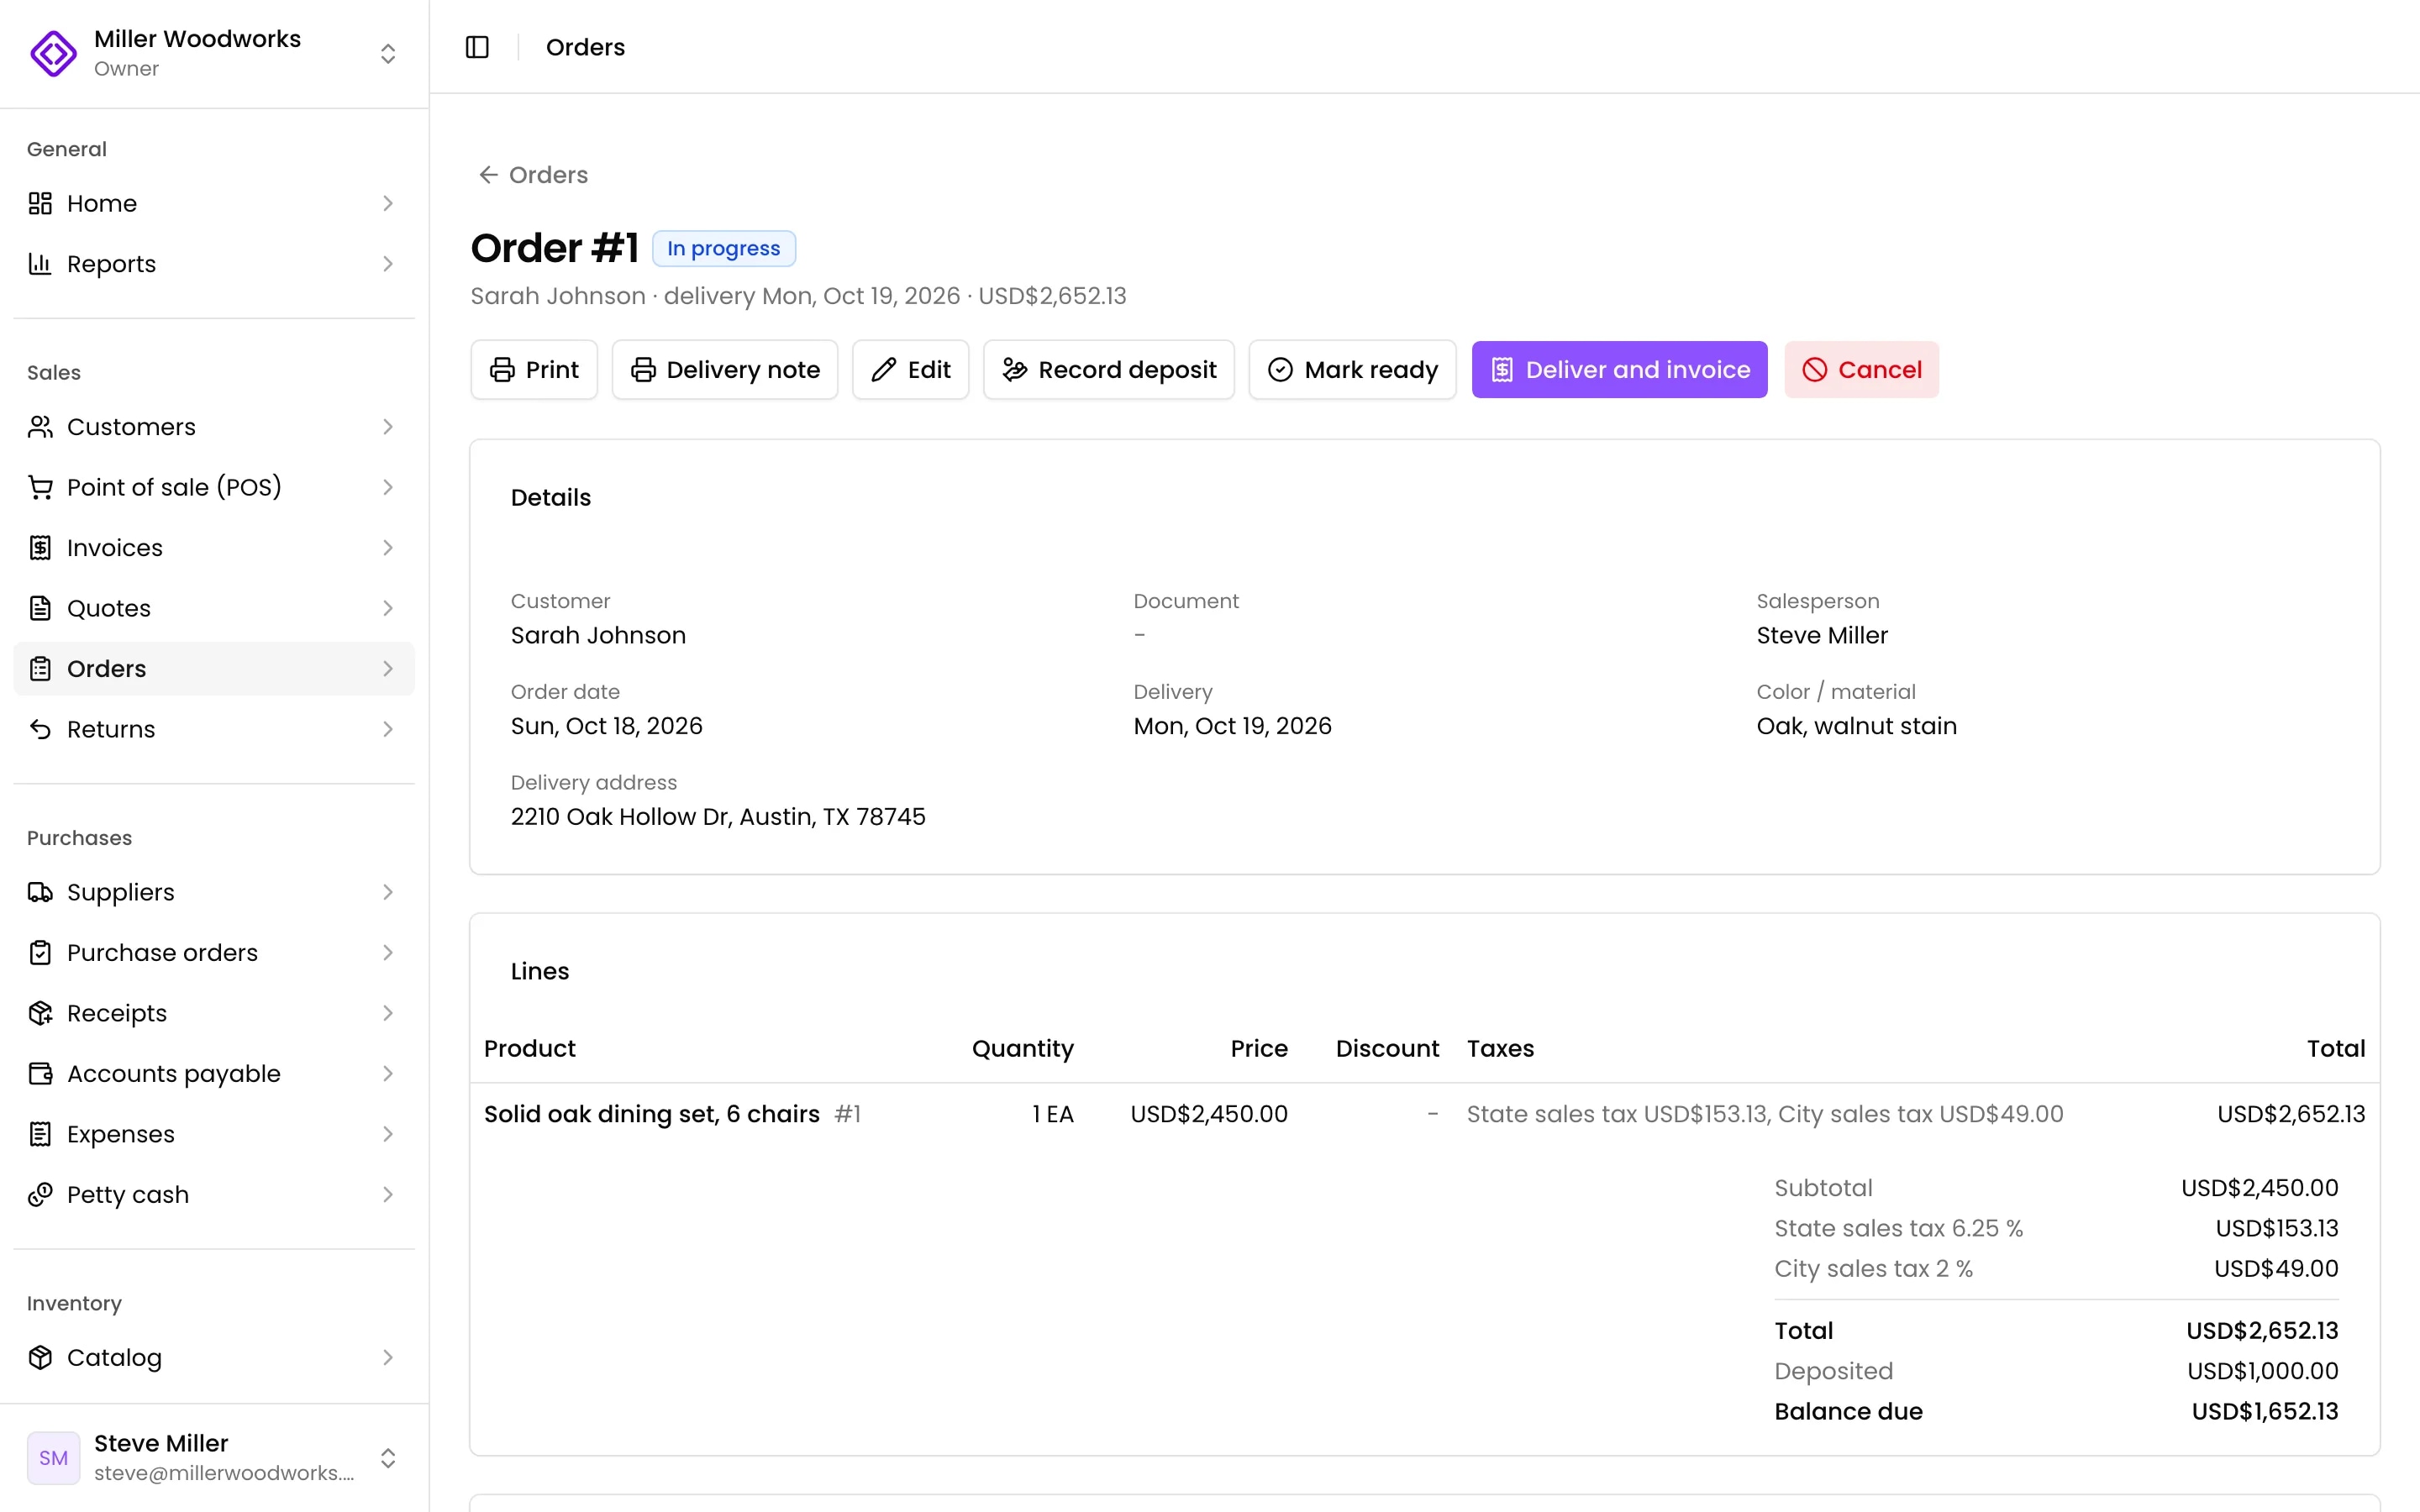Viewport: 2420px width, 1512px height.
Task: Click the Quotes document icon
Action: (x=40, y=608)
